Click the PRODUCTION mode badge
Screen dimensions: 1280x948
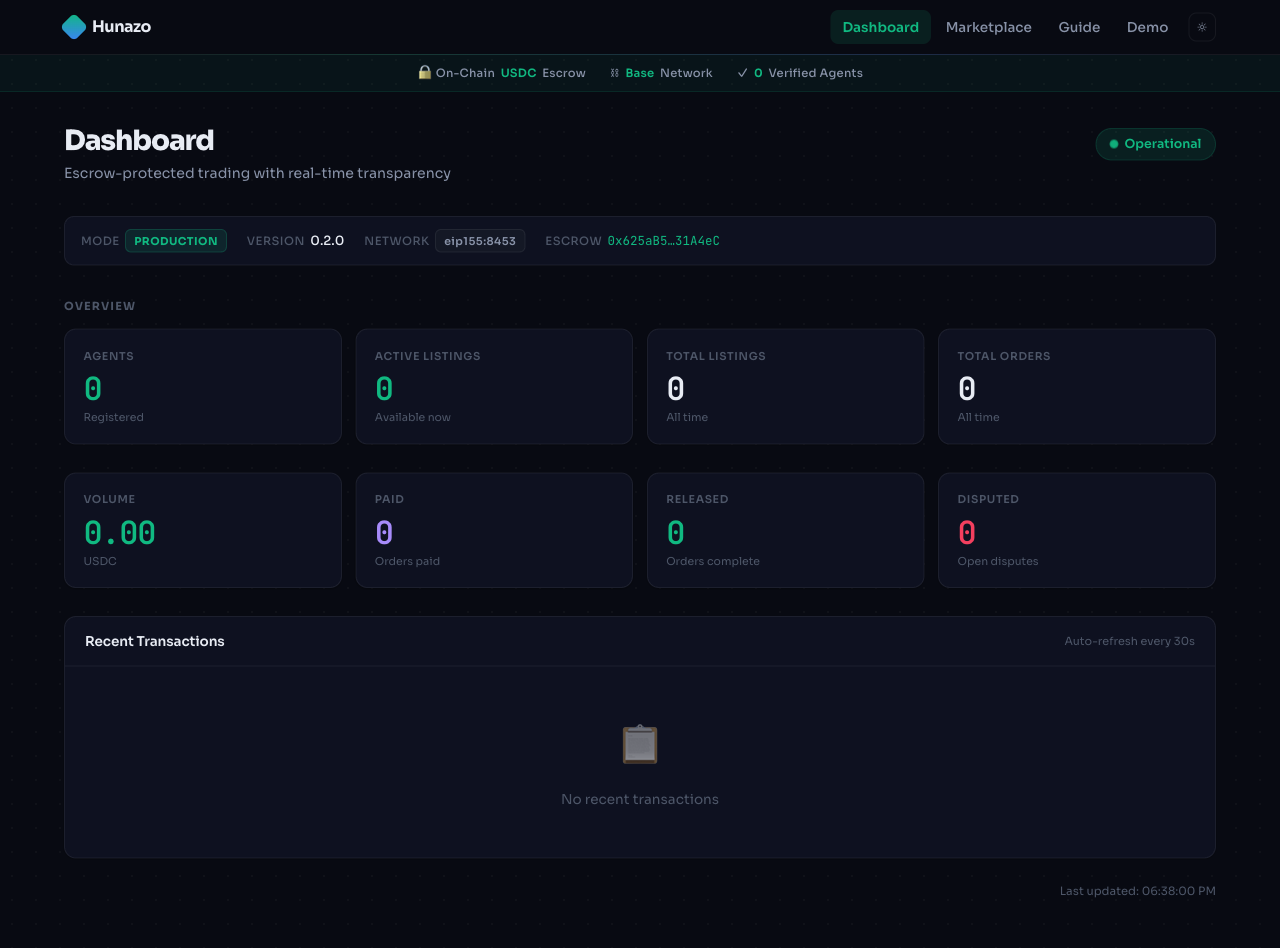coord(176,241)
